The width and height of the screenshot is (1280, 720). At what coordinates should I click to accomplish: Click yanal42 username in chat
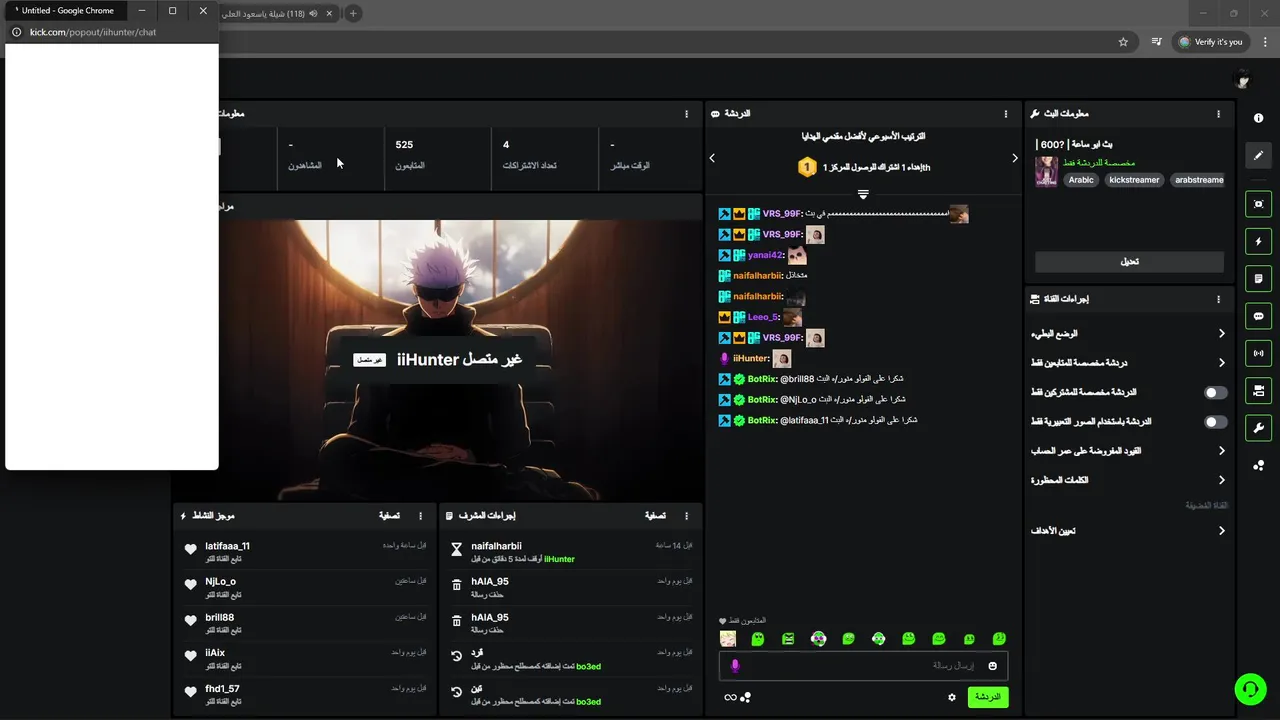(765, 255)
